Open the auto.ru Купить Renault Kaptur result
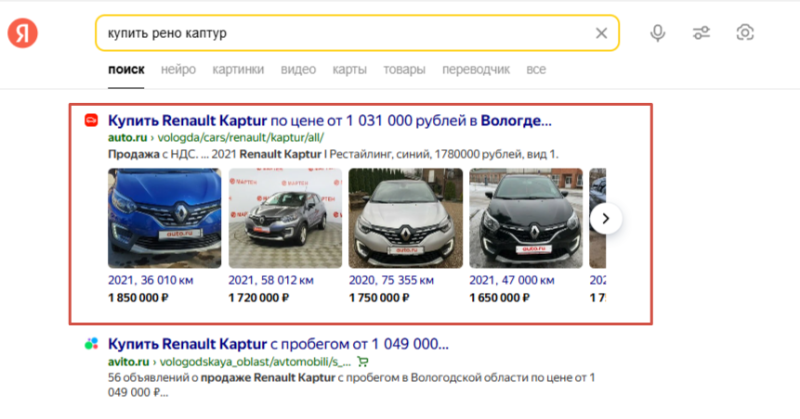The image size is (800, 419). (x=329, y=120)
